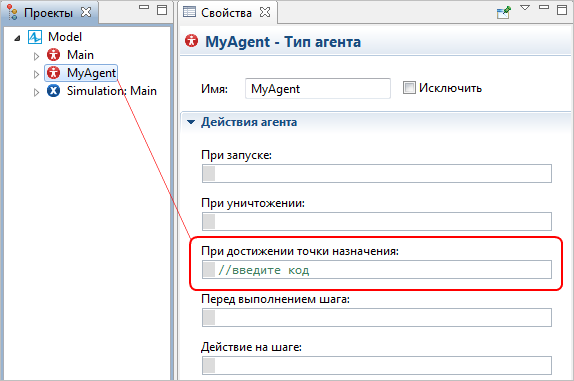The width and height of the screenshot is (574, 381).
Task: Toggle the Исключить checkbox
Action: click(409, 88)
